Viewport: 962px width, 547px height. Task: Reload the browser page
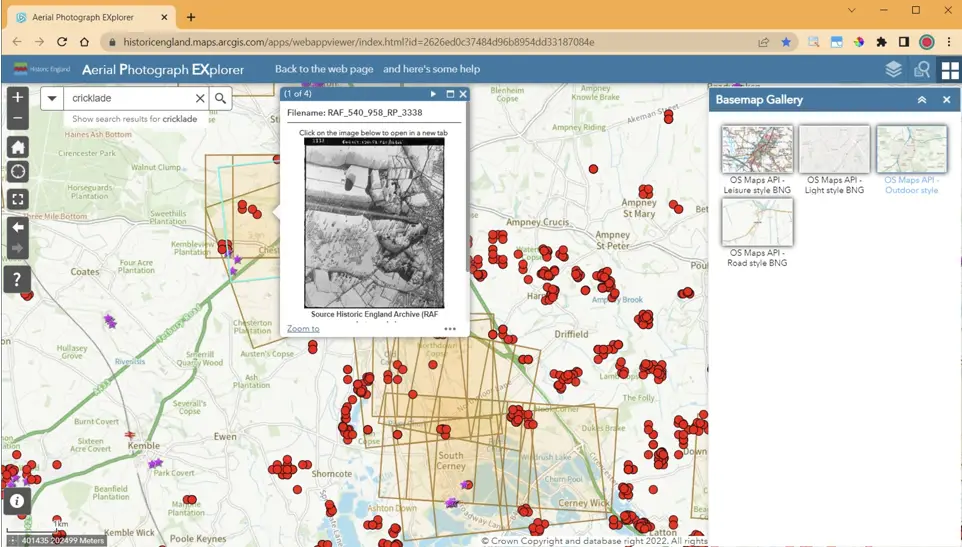62,42
